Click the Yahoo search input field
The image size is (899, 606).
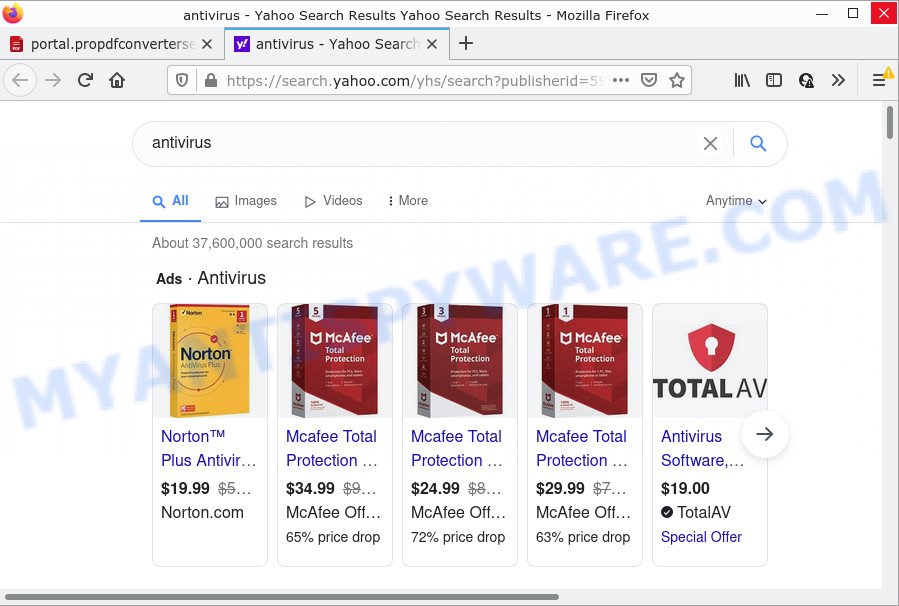tap(424, 143)
